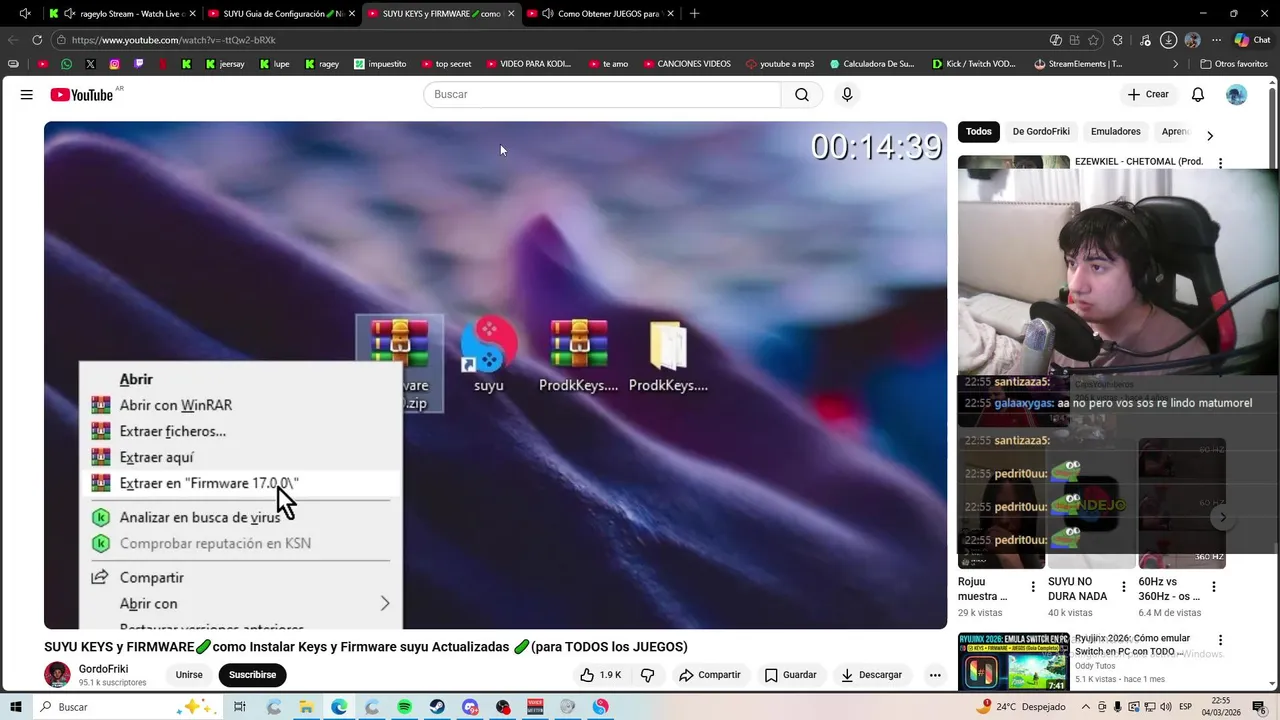Click the Descargar button
Screen dimensions: 1280x720
point(871,675)
